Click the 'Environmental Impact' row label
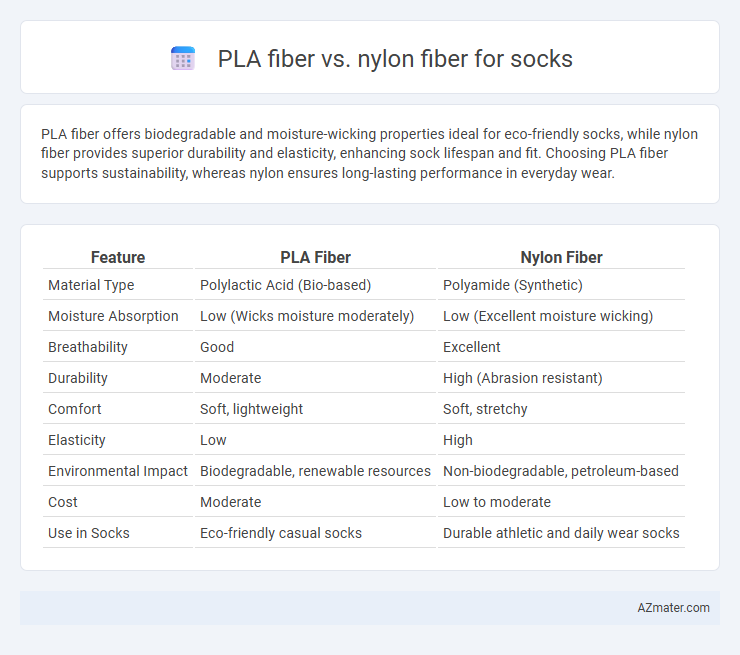Viewport: 740px width, 655px height. (118, 471)
